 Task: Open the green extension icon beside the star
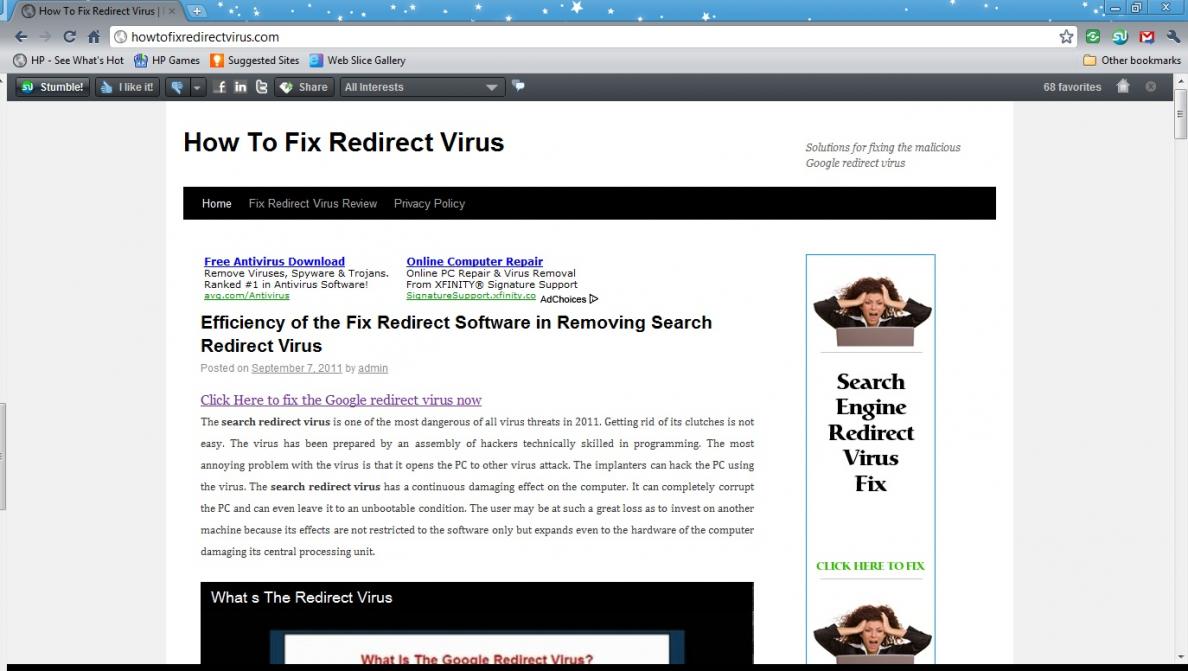point(1093,36)
